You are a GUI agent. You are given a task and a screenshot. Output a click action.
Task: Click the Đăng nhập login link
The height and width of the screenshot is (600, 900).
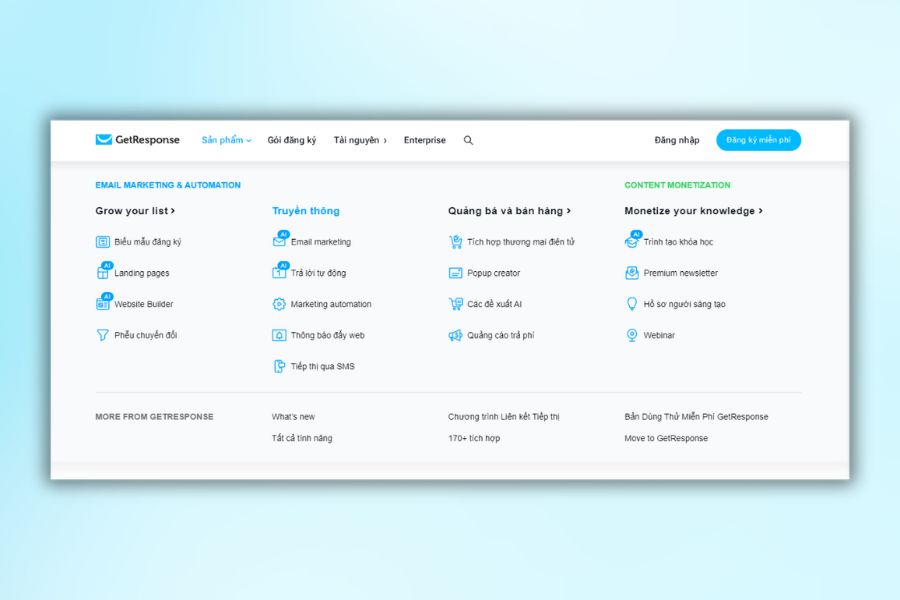[x=677, y=140]
